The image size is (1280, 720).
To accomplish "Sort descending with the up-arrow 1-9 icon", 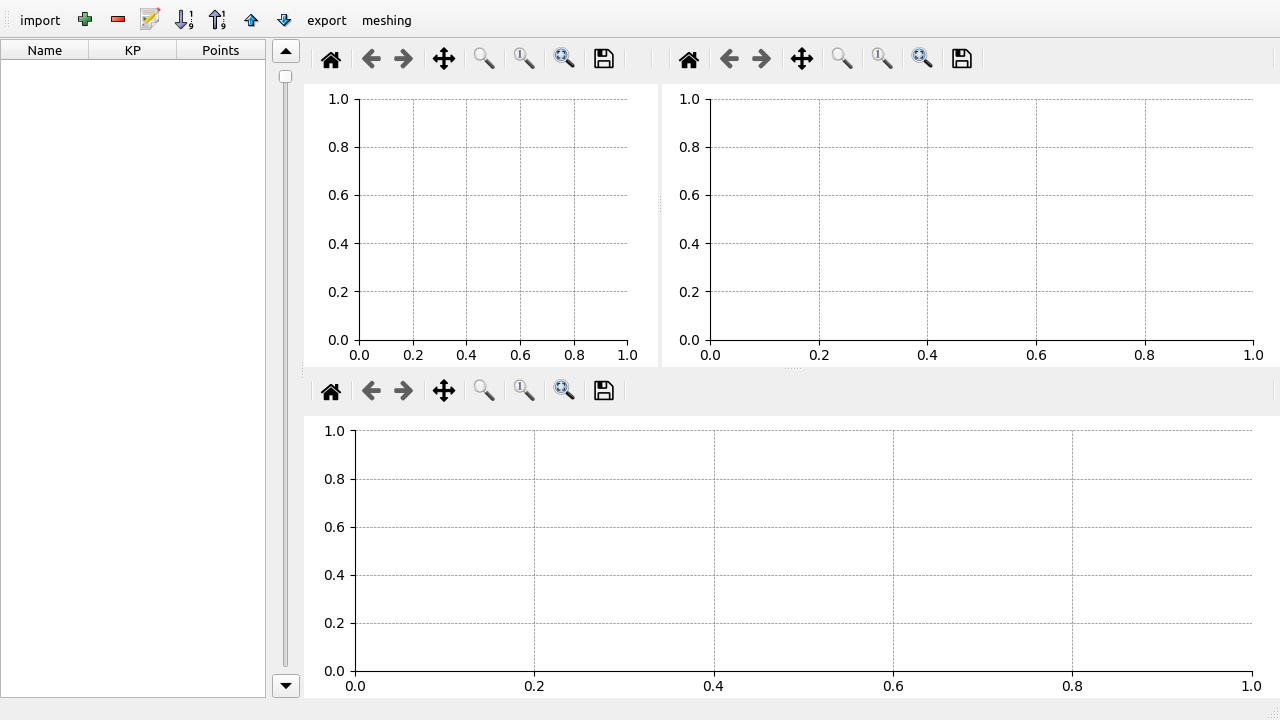I will click(x=217, y=20).
